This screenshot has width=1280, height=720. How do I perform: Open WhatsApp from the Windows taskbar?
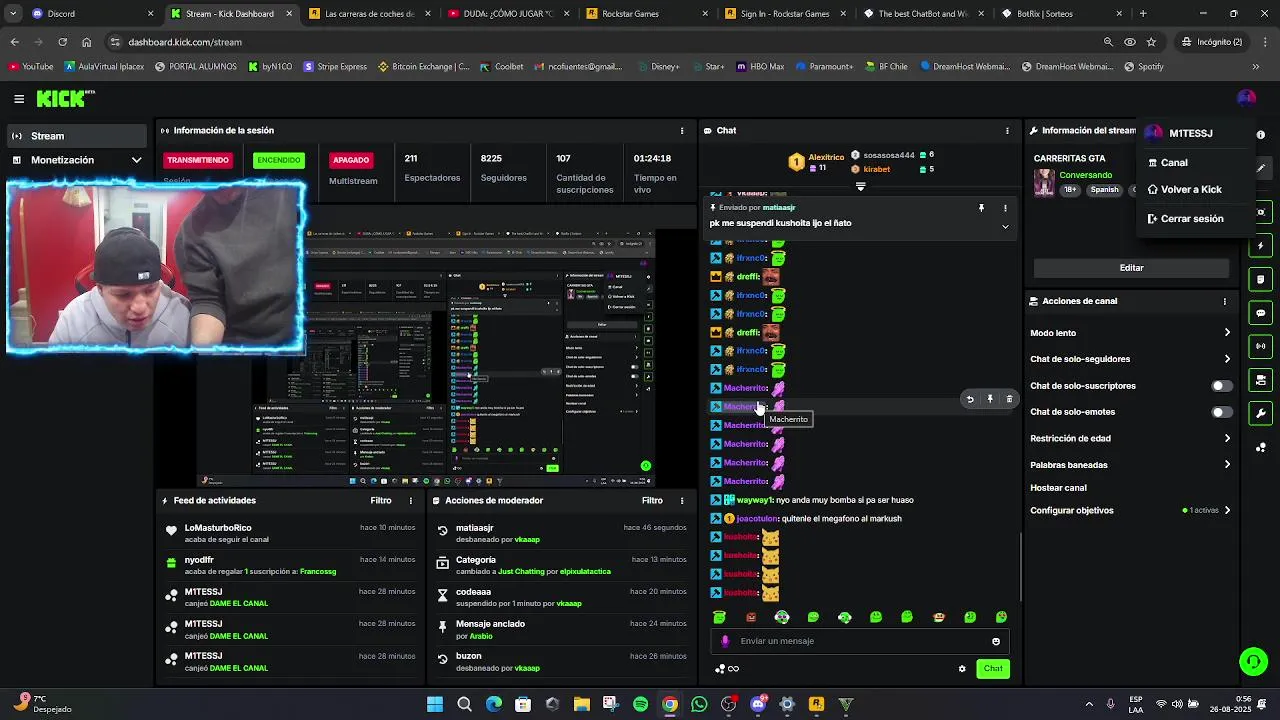click(699, 705)
